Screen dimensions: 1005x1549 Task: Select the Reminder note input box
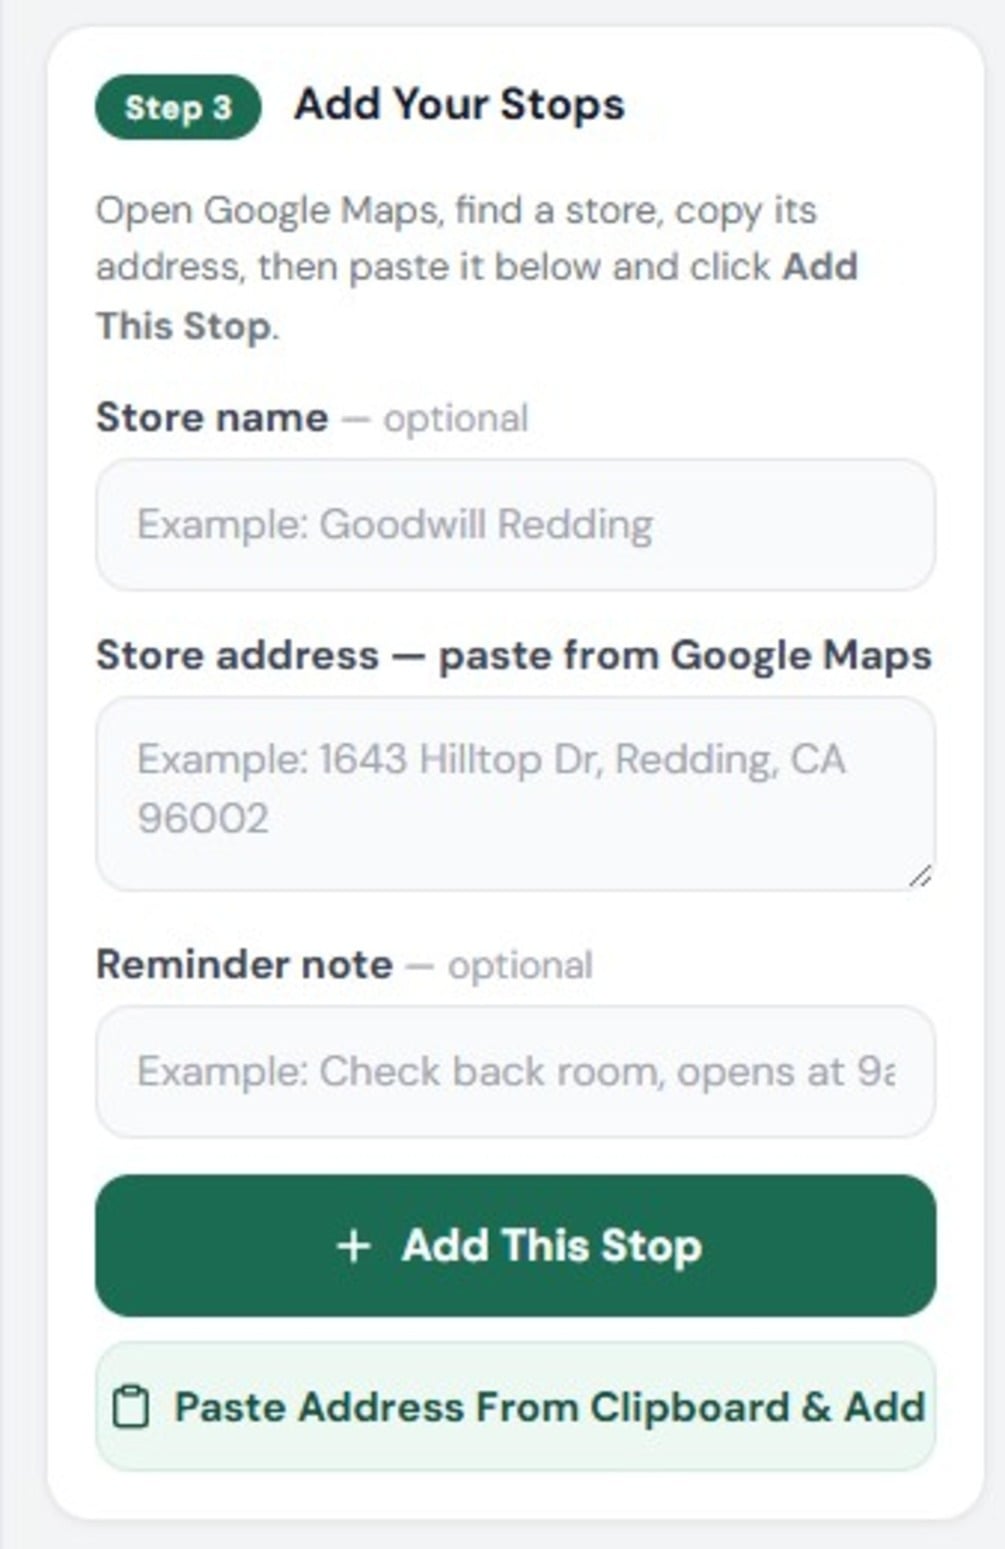515,1072
